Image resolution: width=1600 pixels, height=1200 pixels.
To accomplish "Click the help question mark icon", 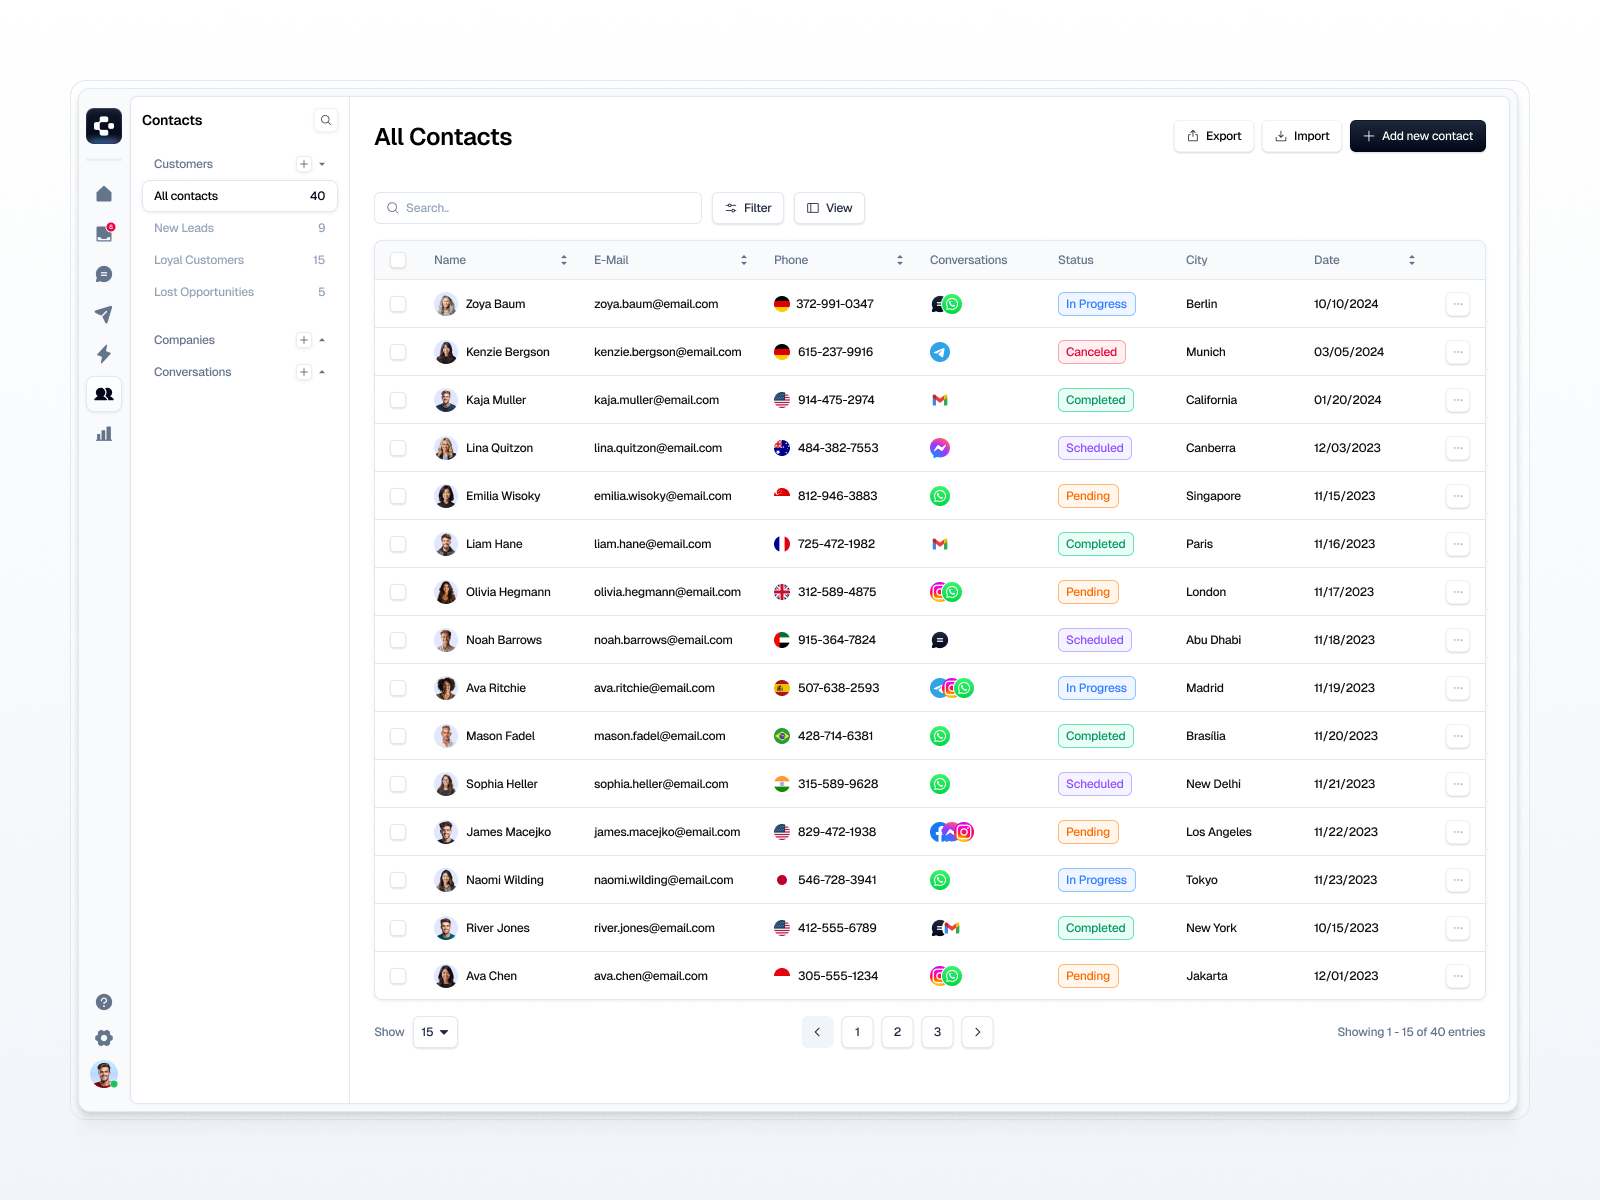I will point(103,1001).
